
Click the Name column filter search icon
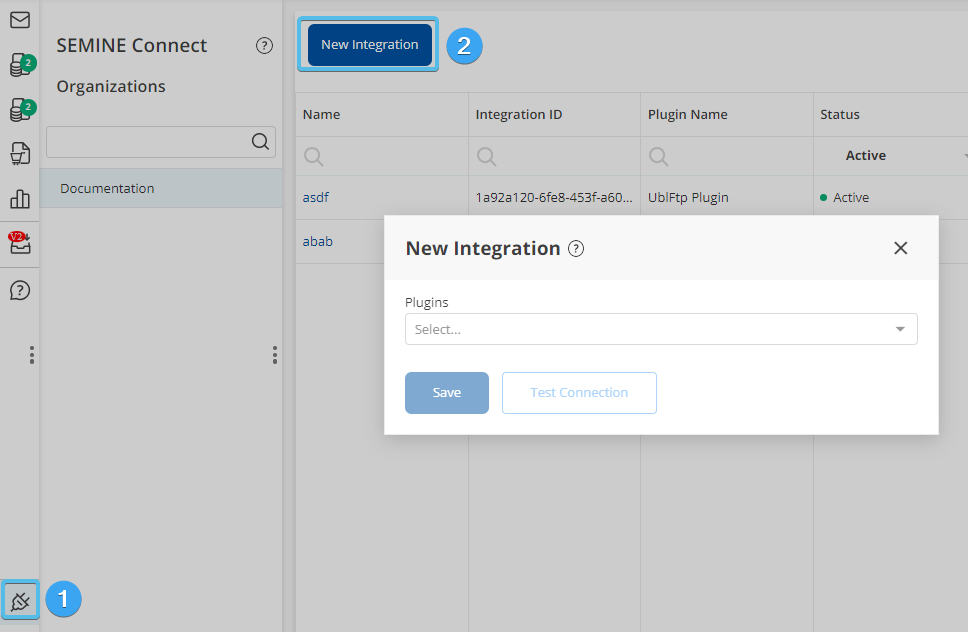[x=313, y=156]
